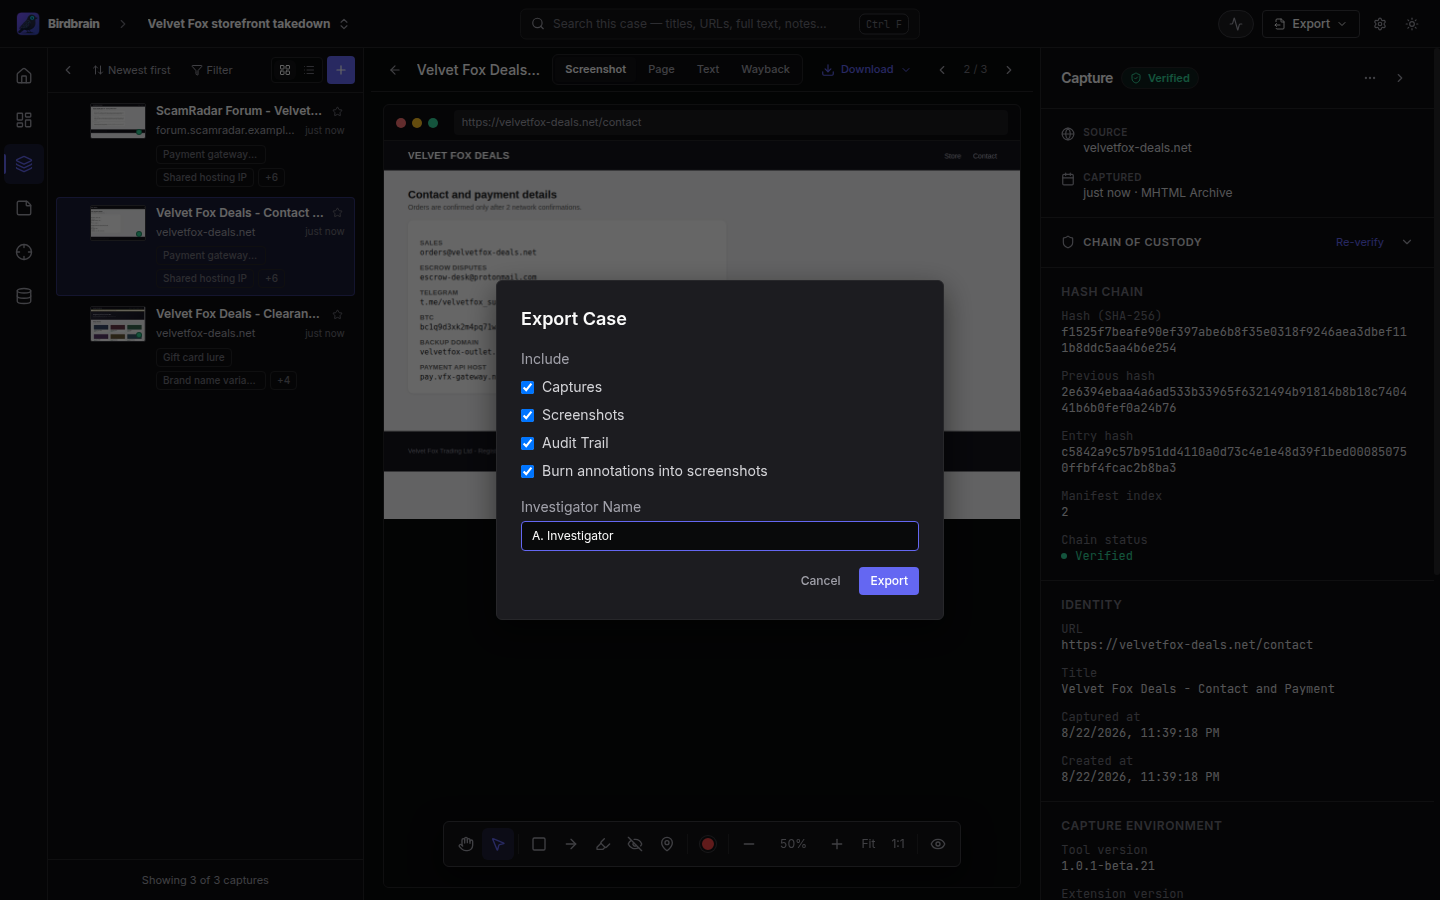The image size is (1440, 900).
Task: Open the notes document icon in sidebar
Action: 24,208
